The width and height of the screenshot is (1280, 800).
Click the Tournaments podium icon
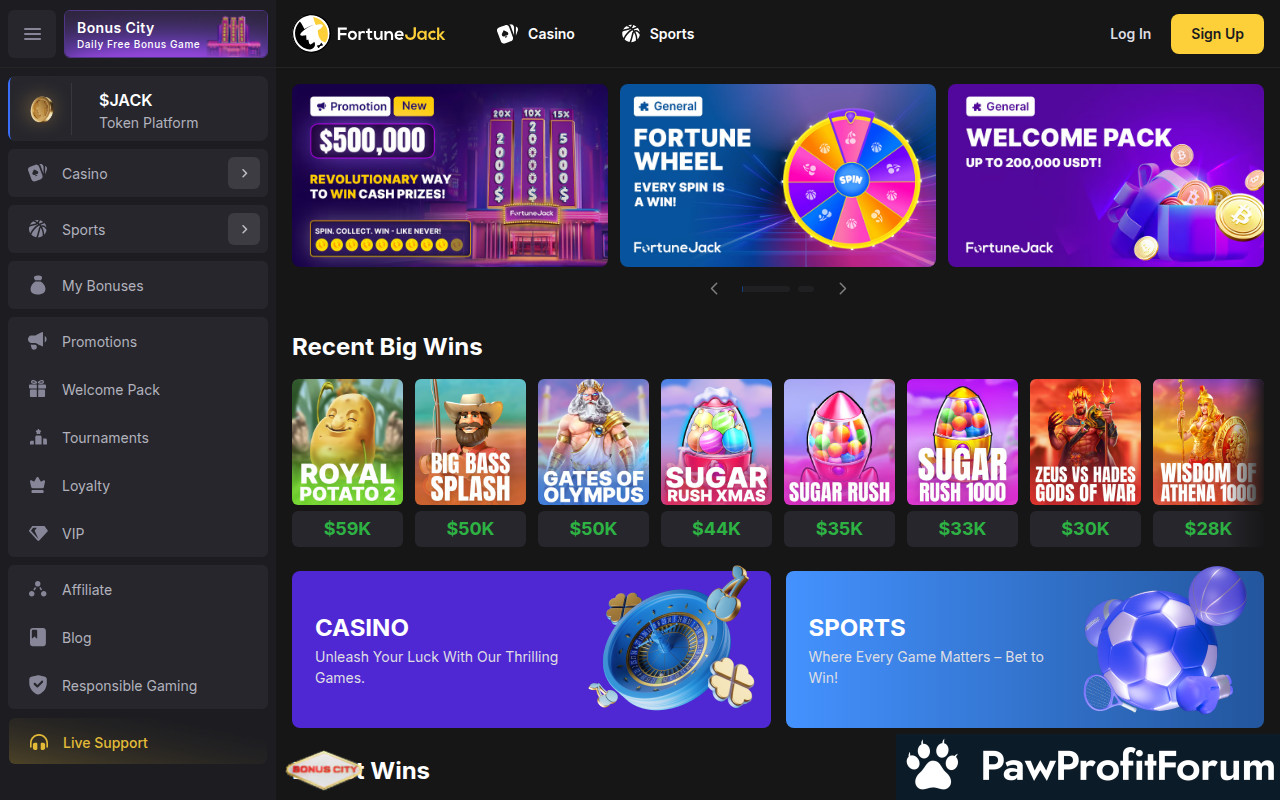[38, 438]
